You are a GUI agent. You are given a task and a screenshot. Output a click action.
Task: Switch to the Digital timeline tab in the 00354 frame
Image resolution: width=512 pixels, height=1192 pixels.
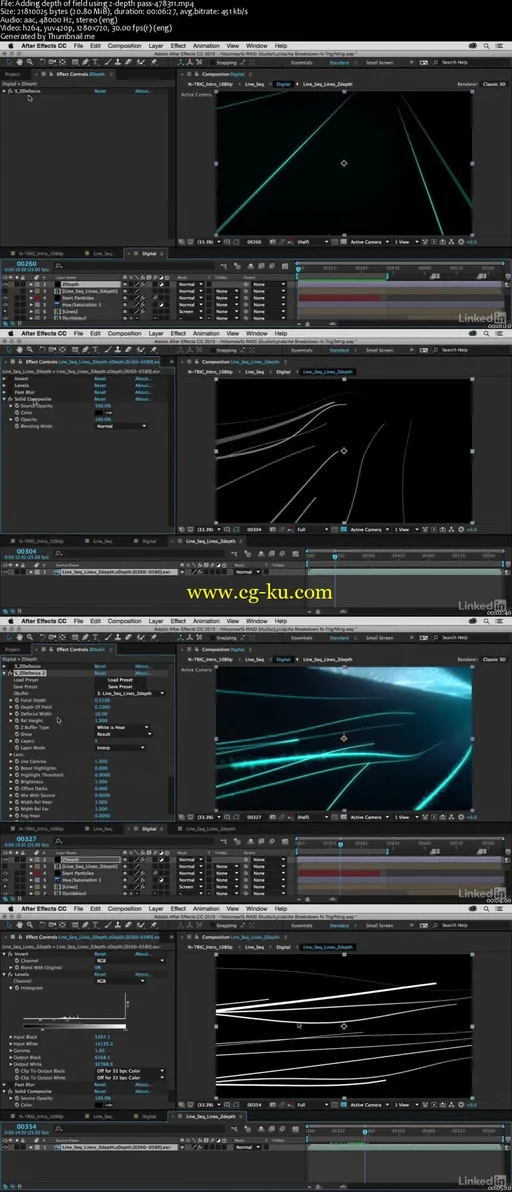[x=149, y=1115]
